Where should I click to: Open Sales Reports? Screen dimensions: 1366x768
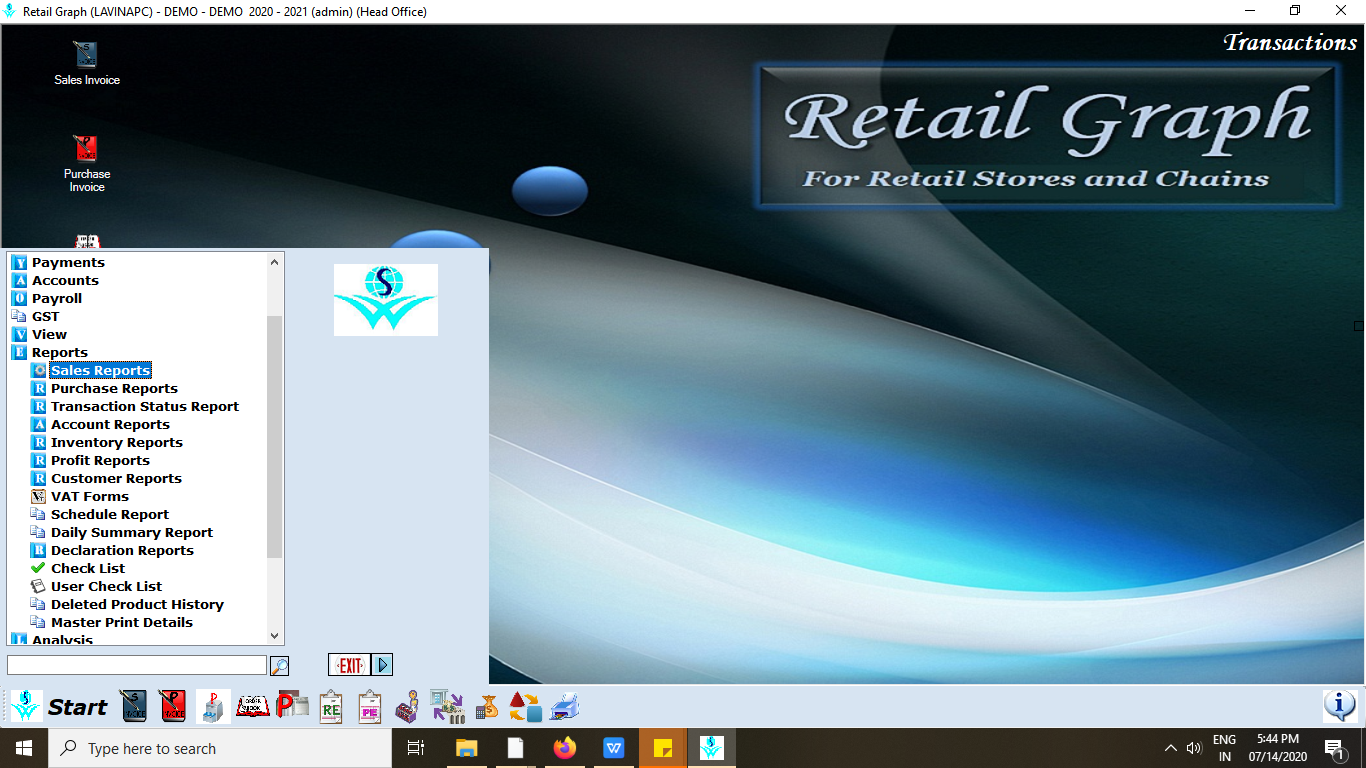pyautogui.click(x=100, y=370)
